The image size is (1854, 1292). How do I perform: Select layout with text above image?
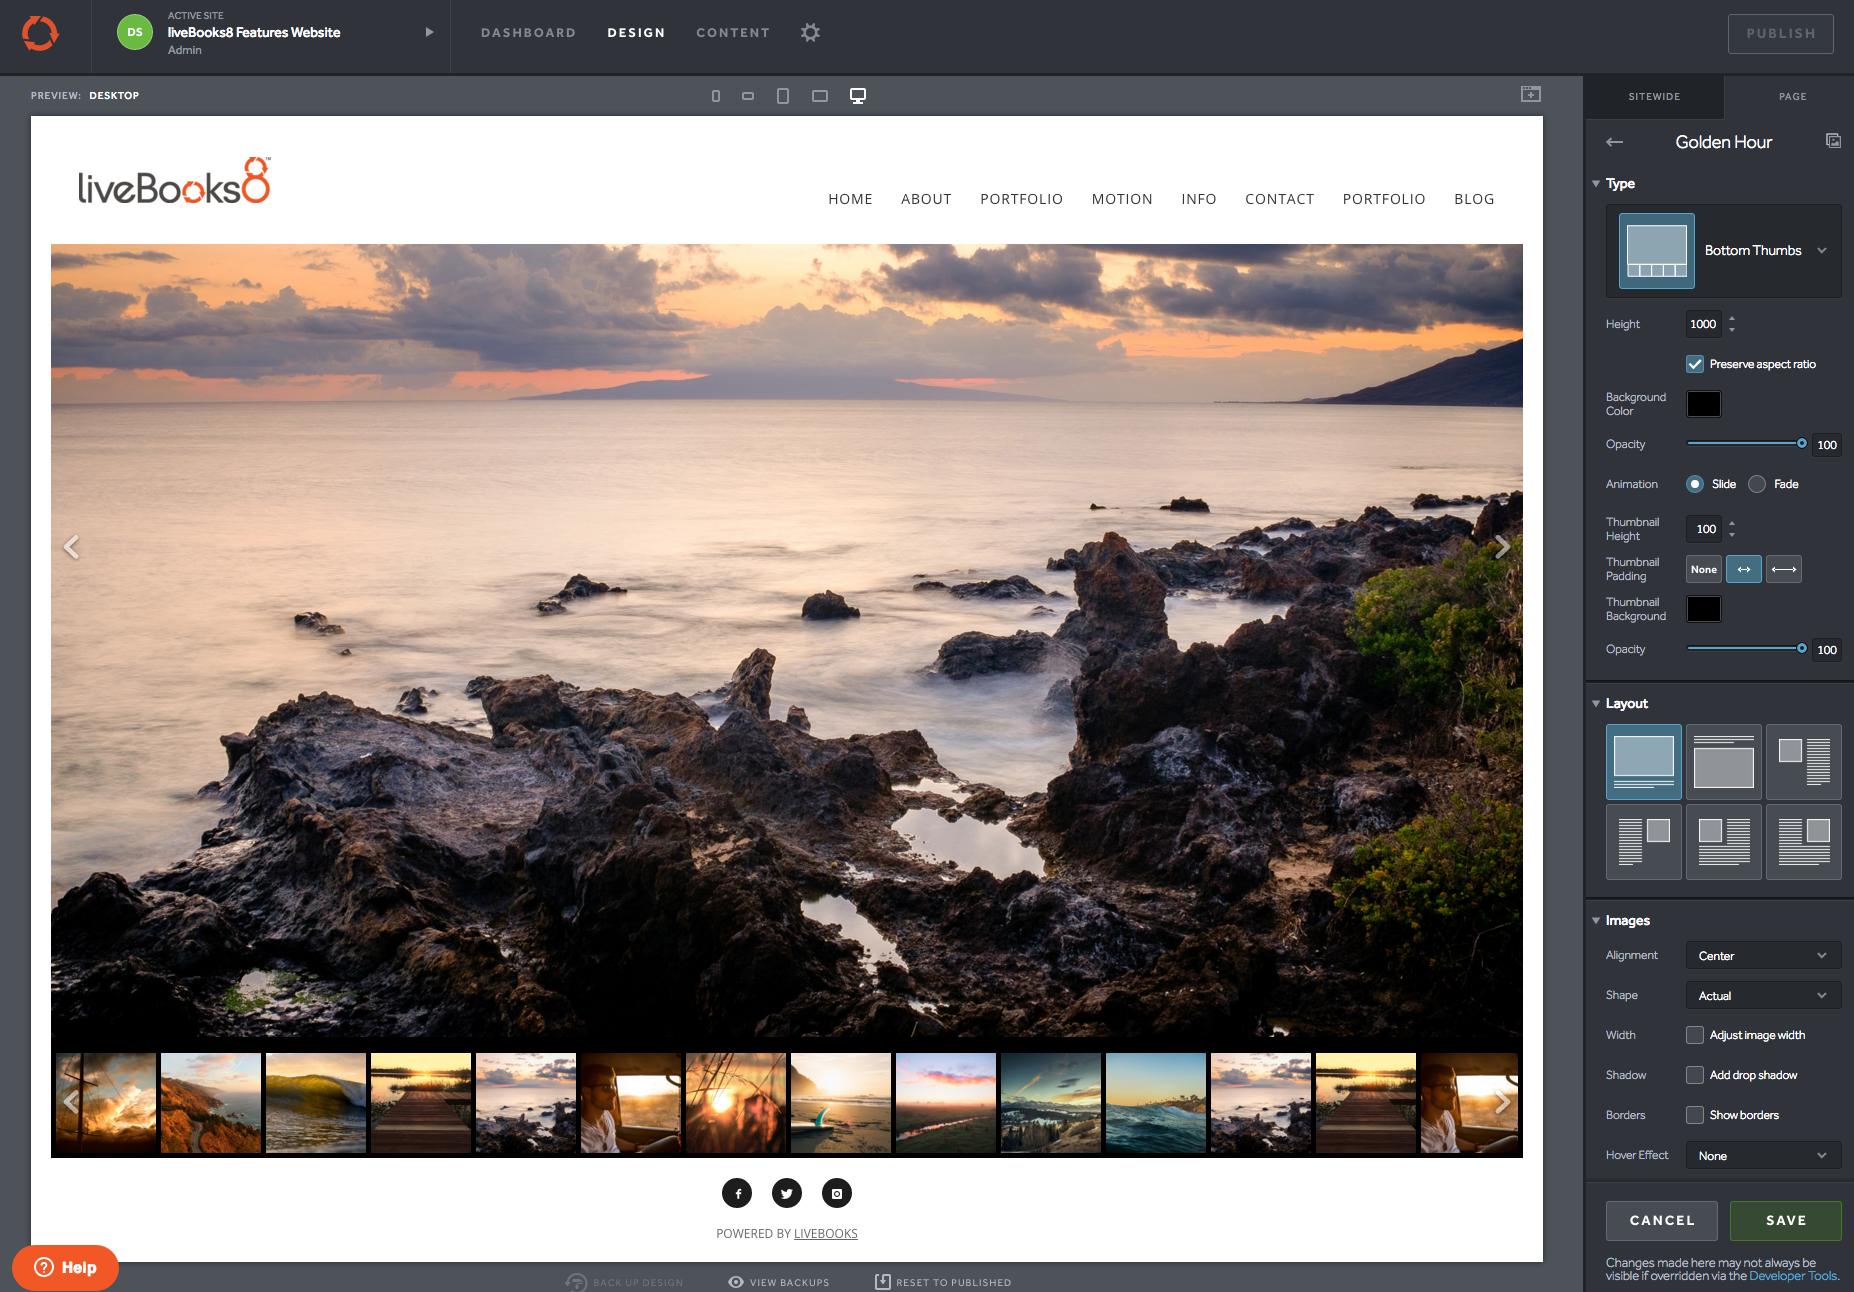tap(1723, 762)
